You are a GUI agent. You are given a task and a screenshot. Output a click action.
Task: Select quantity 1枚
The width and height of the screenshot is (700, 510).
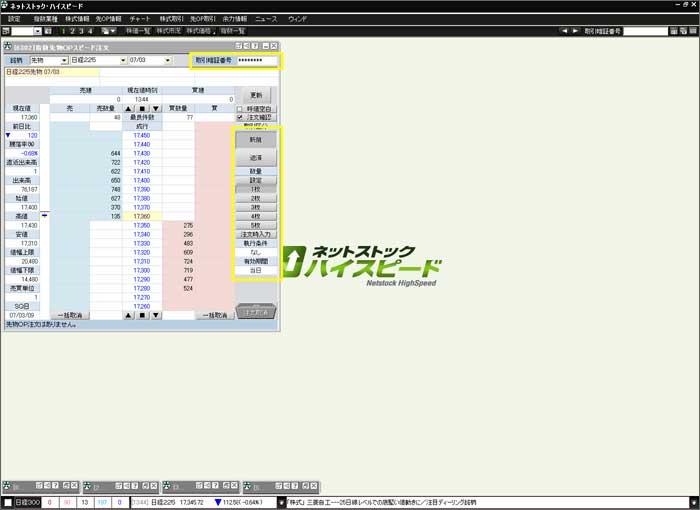(x=256, y=189)
